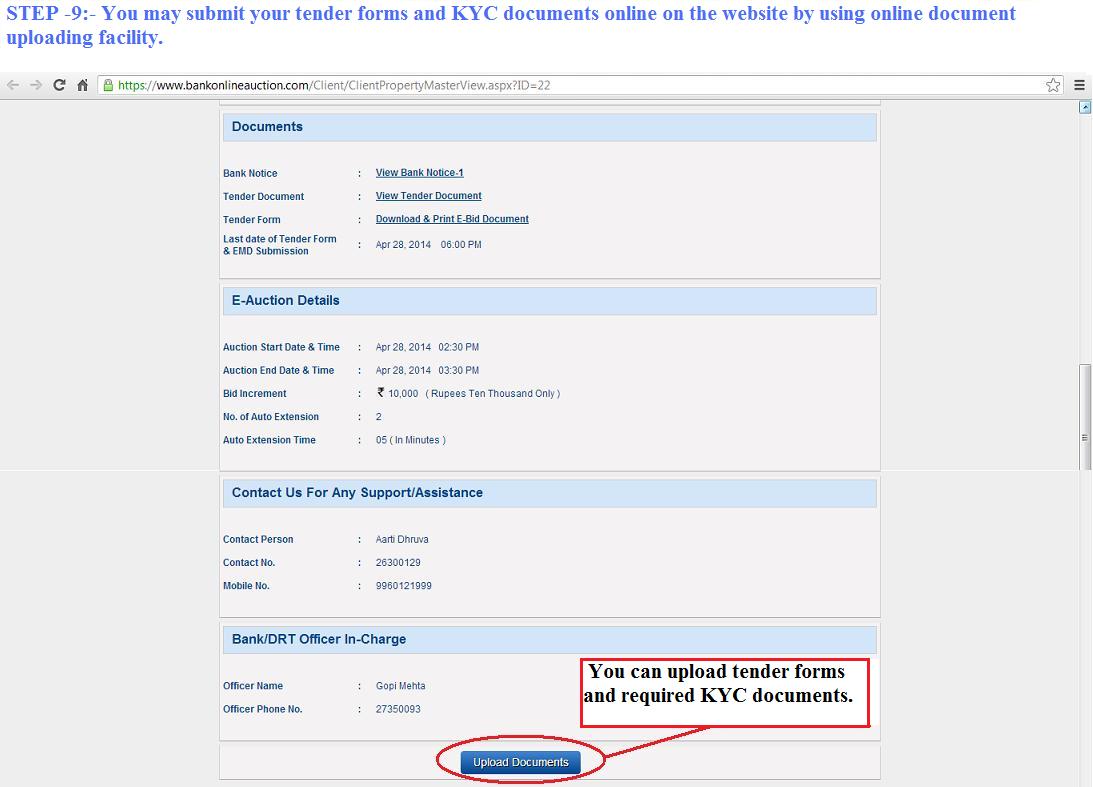Click bid increment value '10,000'
Image resolution: width=1093 pixels, height=787 pixels.
coord(403,394)
